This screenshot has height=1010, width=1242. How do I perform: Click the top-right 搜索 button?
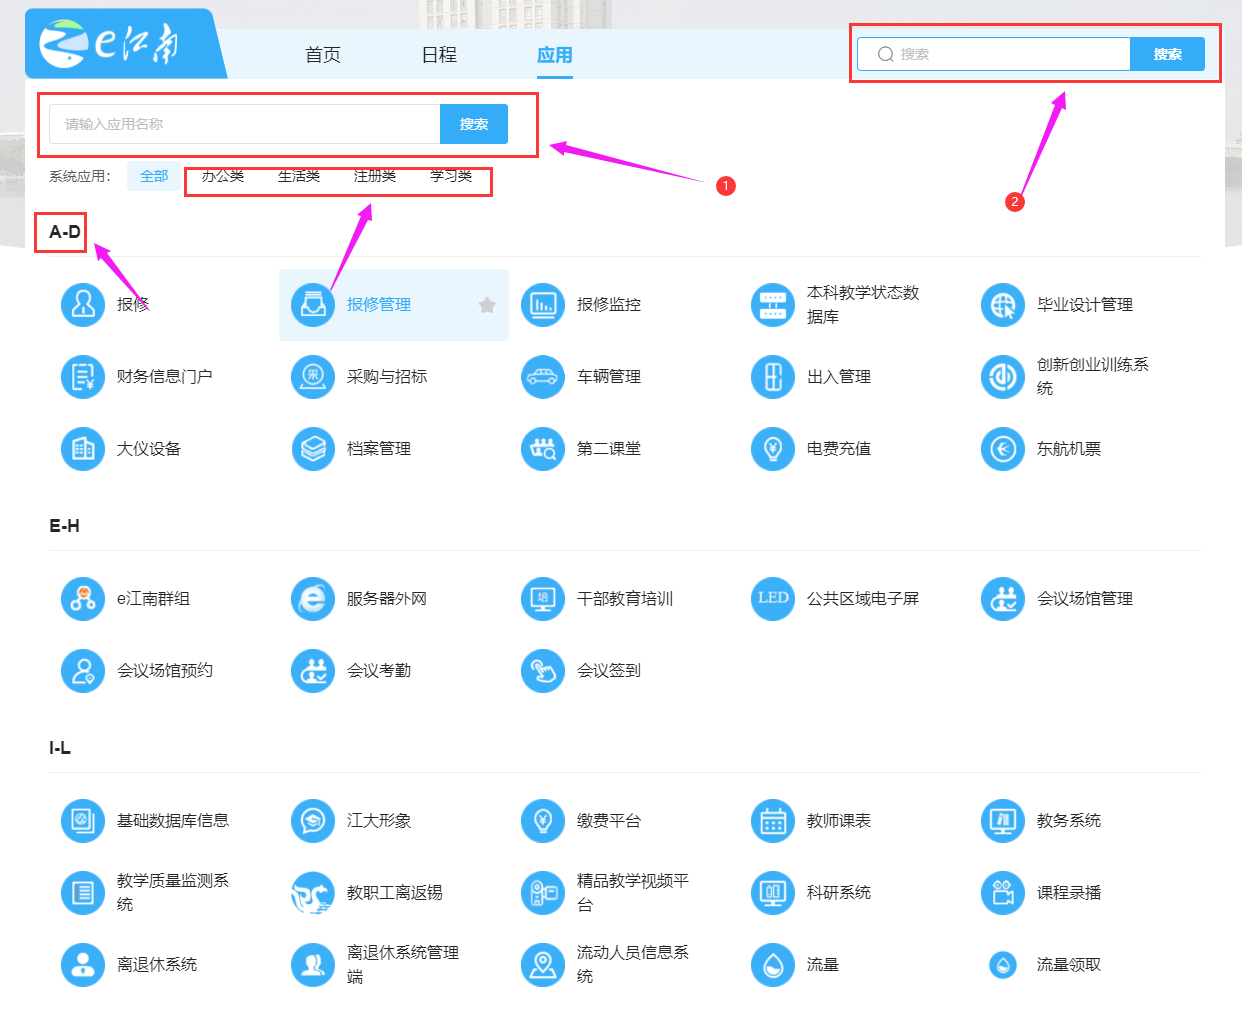click(x=1167, y=54)
